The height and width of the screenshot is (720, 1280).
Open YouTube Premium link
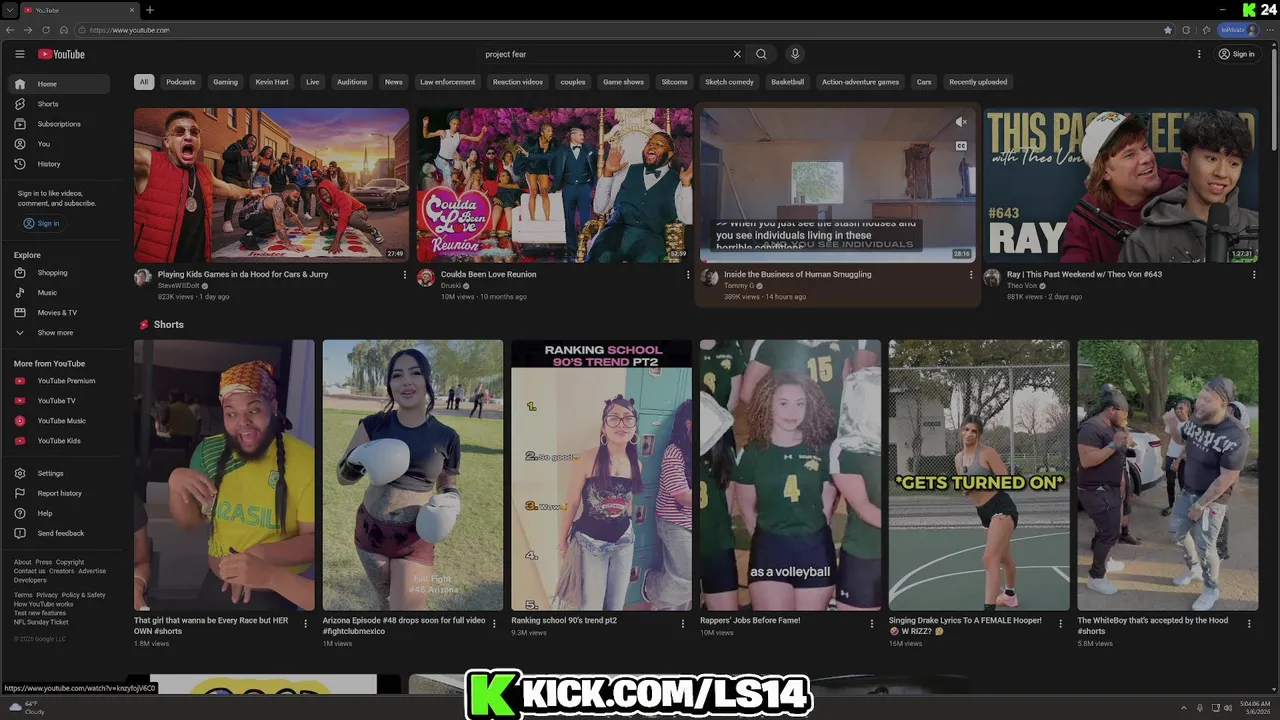pos(60,381)
